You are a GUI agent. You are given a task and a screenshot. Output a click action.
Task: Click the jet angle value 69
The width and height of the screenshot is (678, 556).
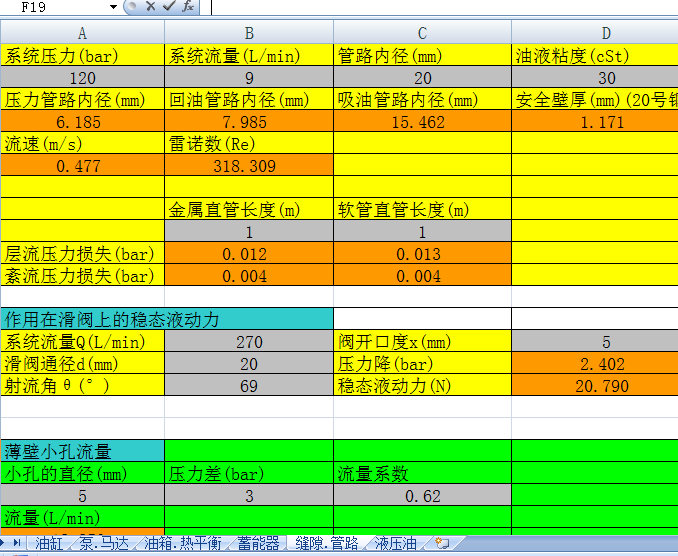click(x=249, y=386)
